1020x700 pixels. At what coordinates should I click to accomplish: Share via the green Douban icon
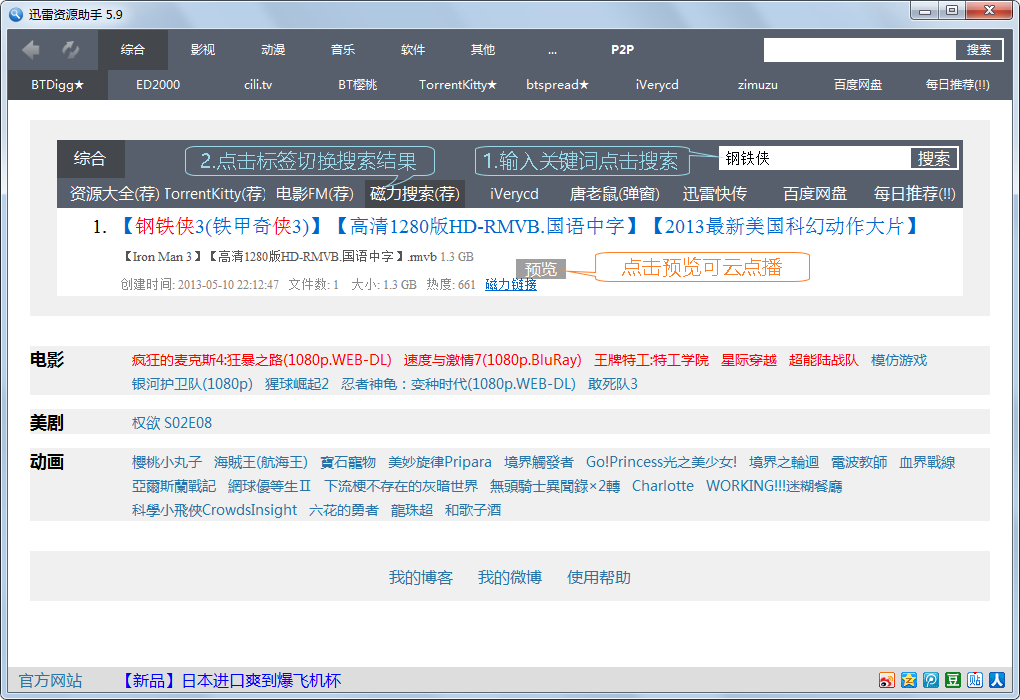point(953,680)
